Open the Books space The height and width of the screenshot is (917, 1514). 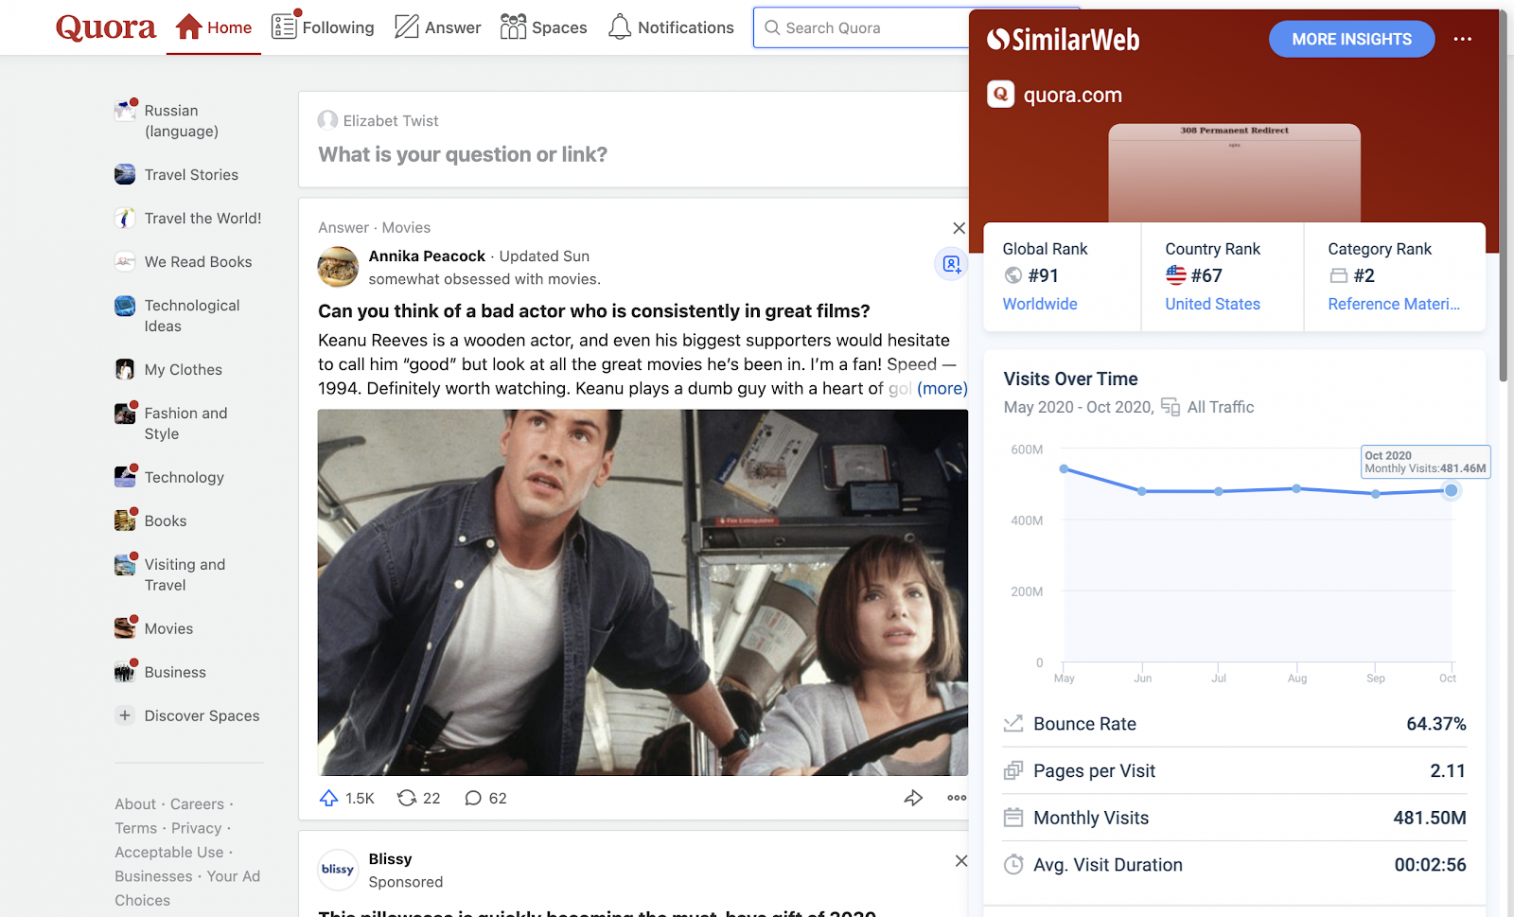tap(151, 520)
